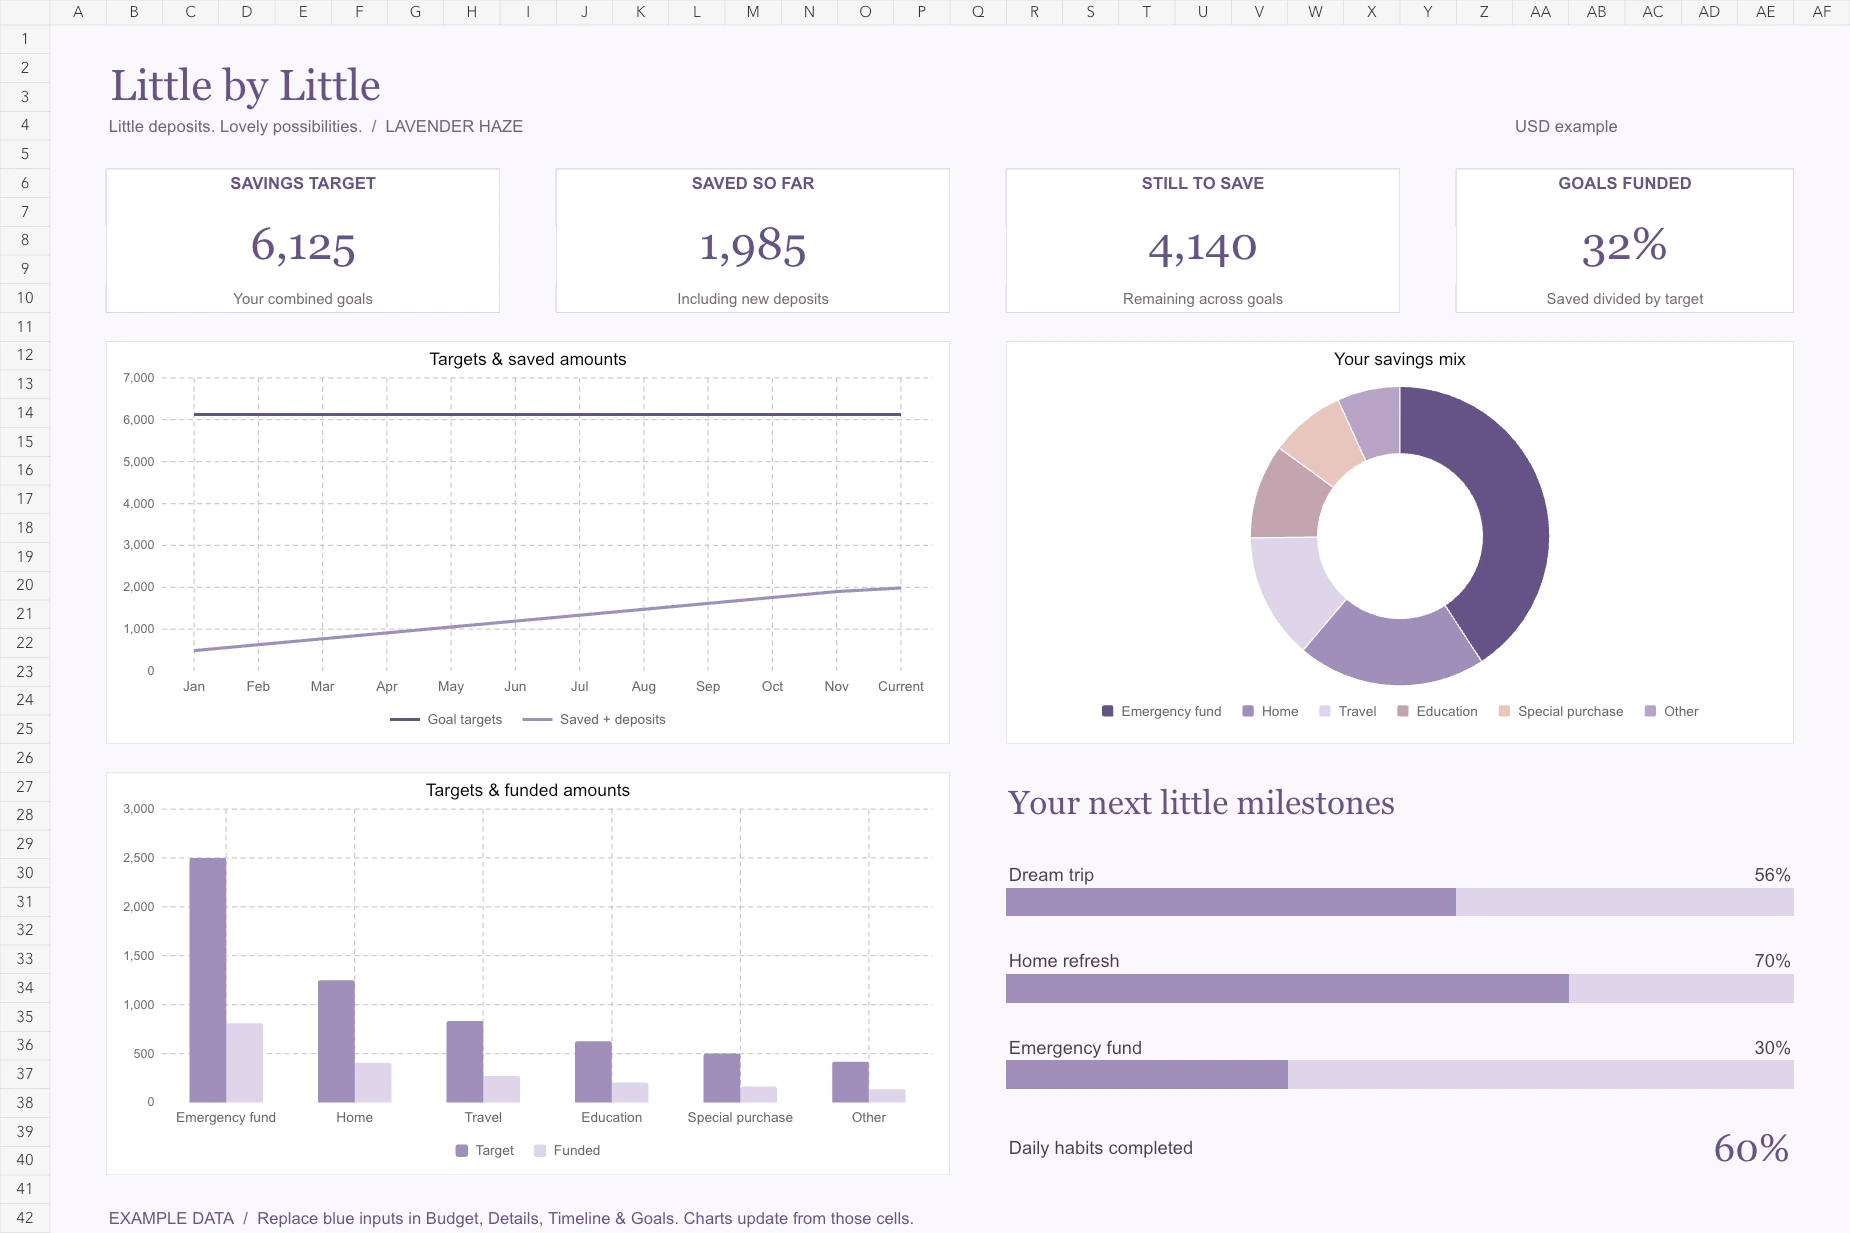Image resolution: width=1850 pixels, height=1233 pixels.
Task: Select the savings target value 6,125
Action: tap(303, 245)
